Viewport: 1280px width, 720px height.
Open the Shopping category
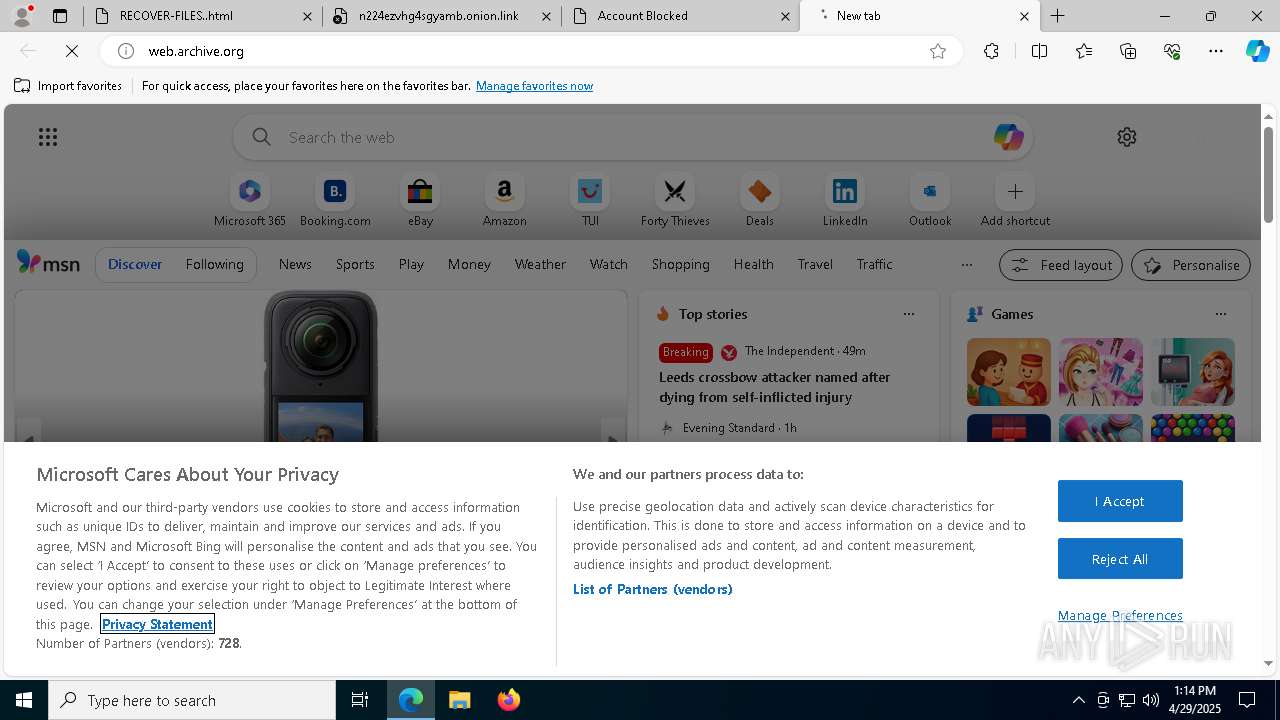(x=680, y=264)
